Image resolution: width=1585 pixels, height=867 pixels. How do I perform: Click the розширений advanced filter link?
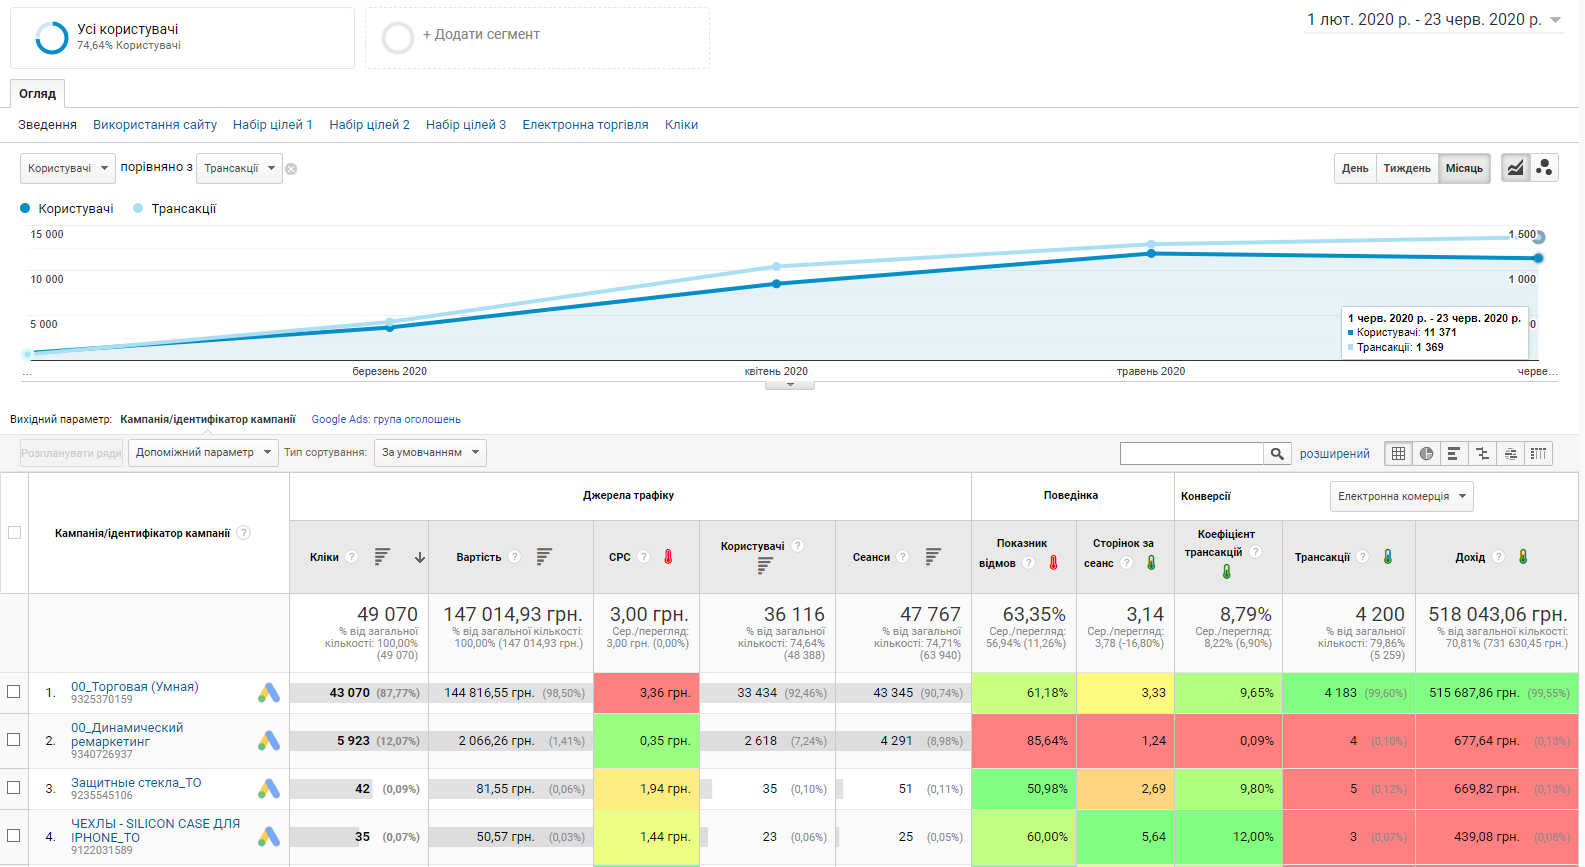pos(1334,454)
